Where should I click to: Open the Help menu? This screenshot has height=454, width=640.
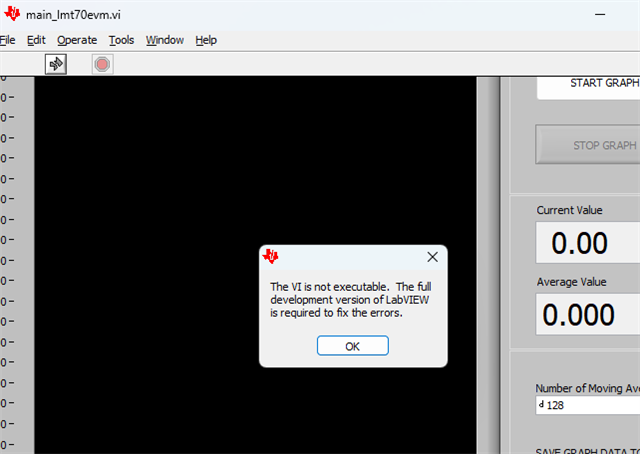(206, 40)
